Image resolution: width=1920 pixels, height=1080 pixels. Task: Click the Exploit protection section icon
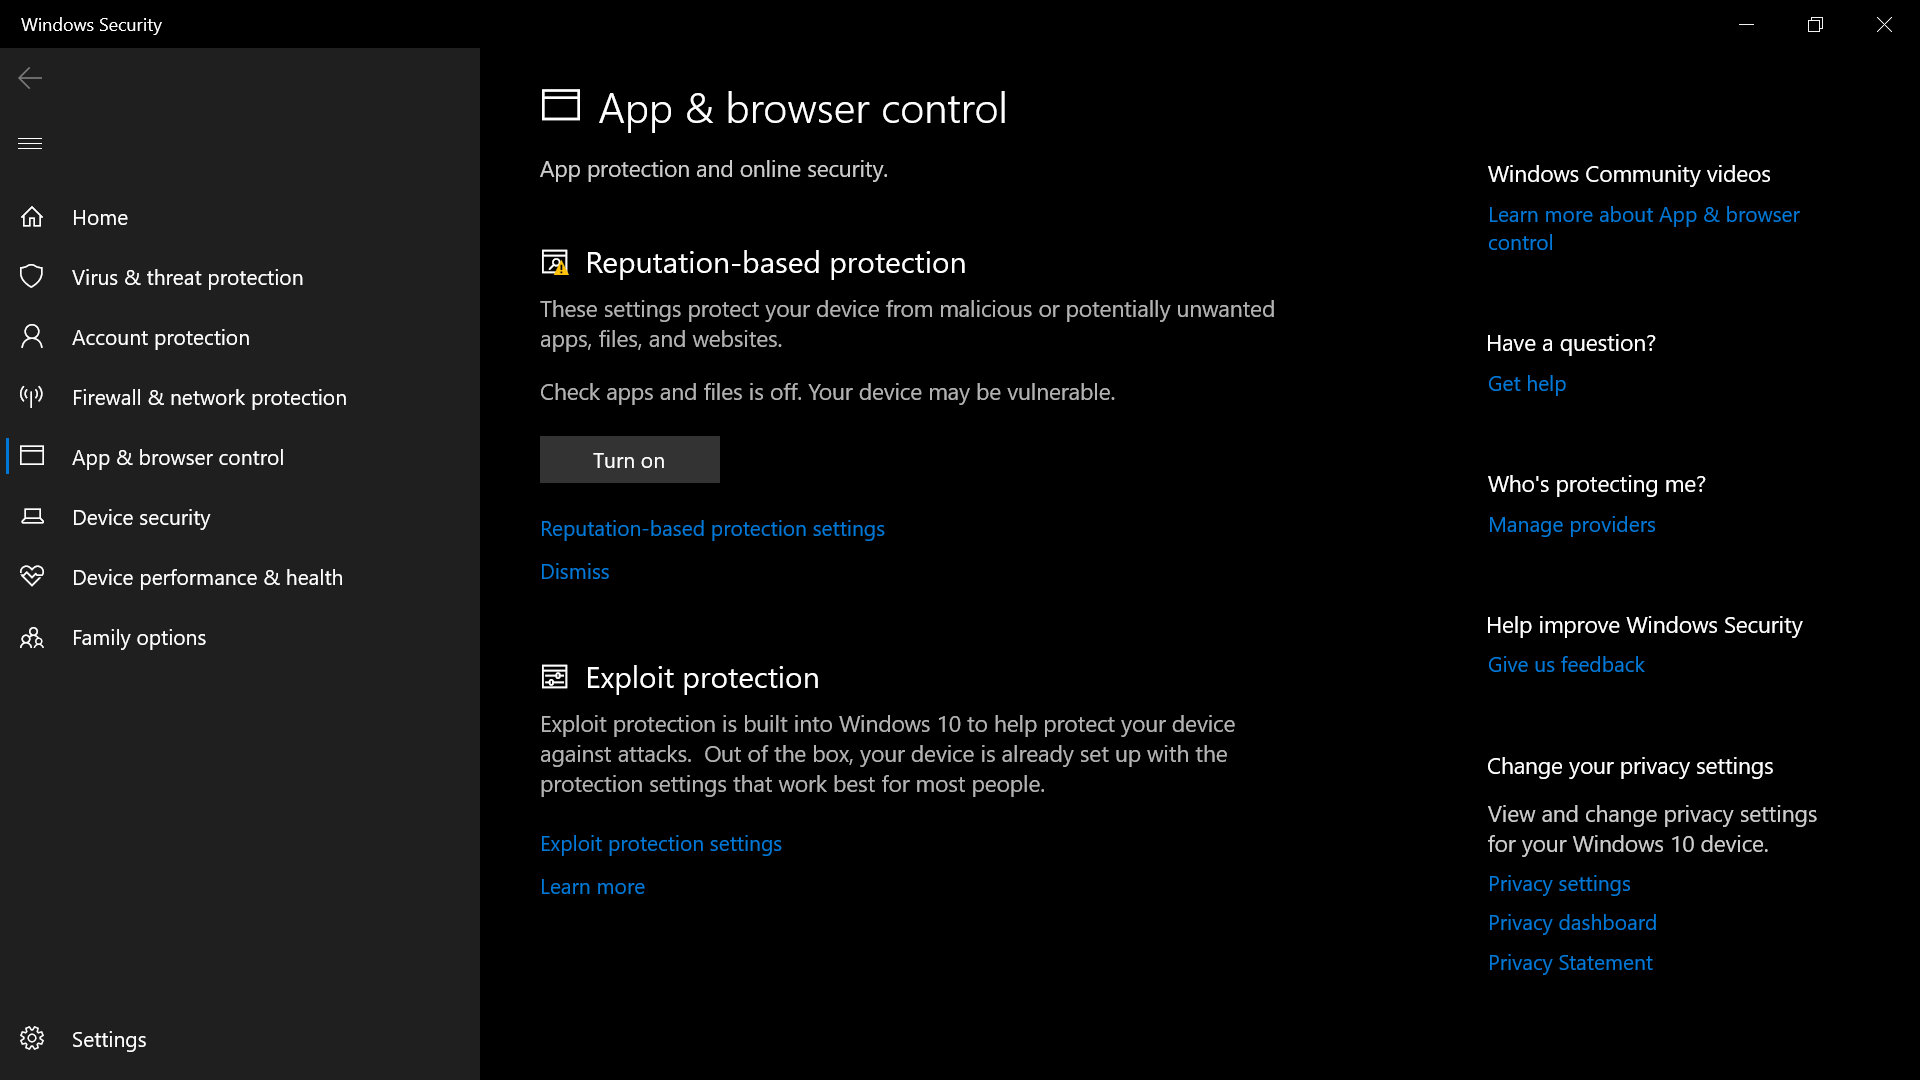point(555,677)
